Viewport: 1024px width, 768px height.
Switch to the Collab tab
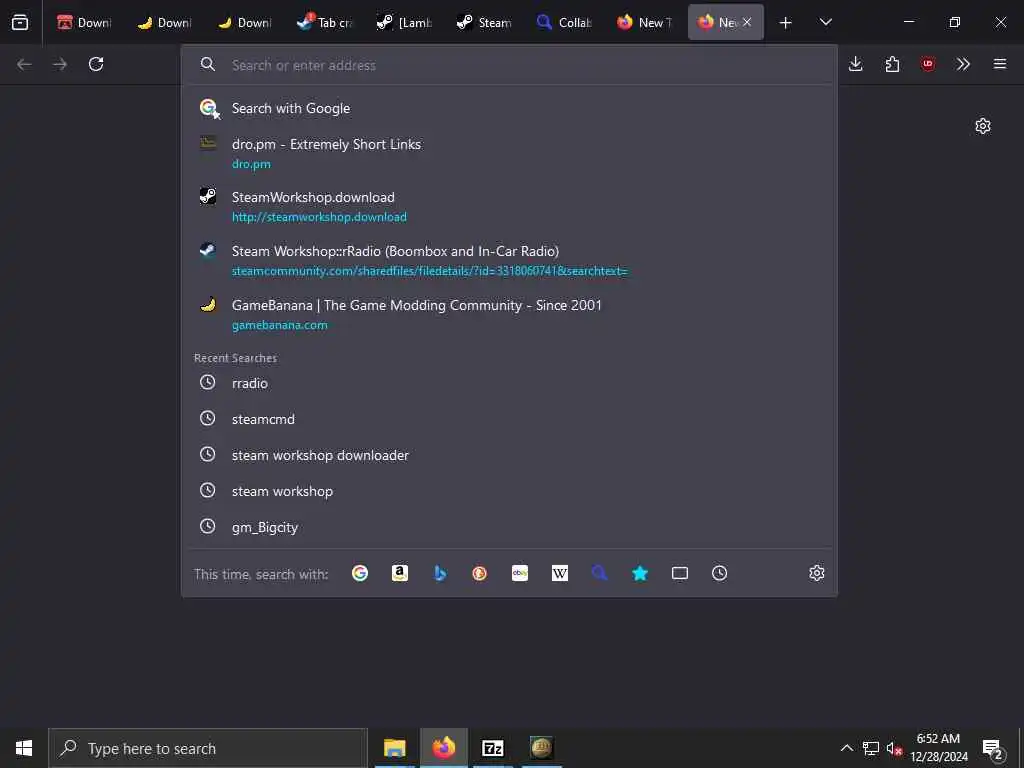coord(565,22)
